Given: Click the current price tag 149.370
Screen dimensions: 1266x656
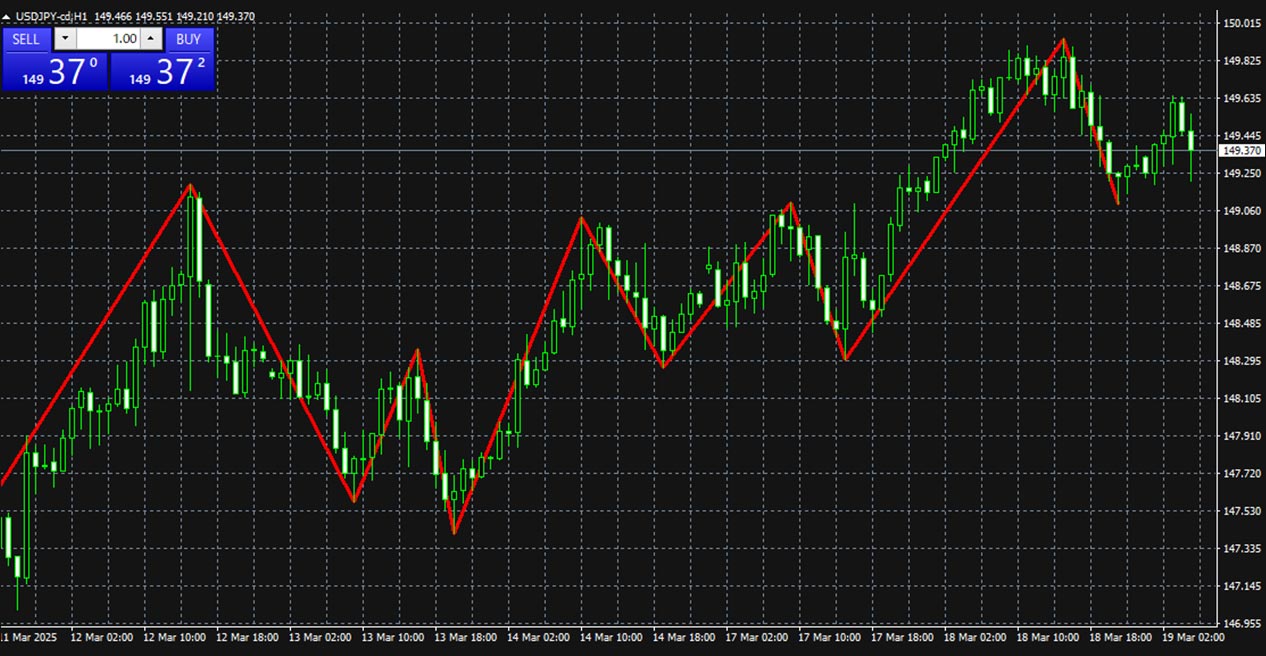Looking at the screenshot, I should pos(1241,151).
